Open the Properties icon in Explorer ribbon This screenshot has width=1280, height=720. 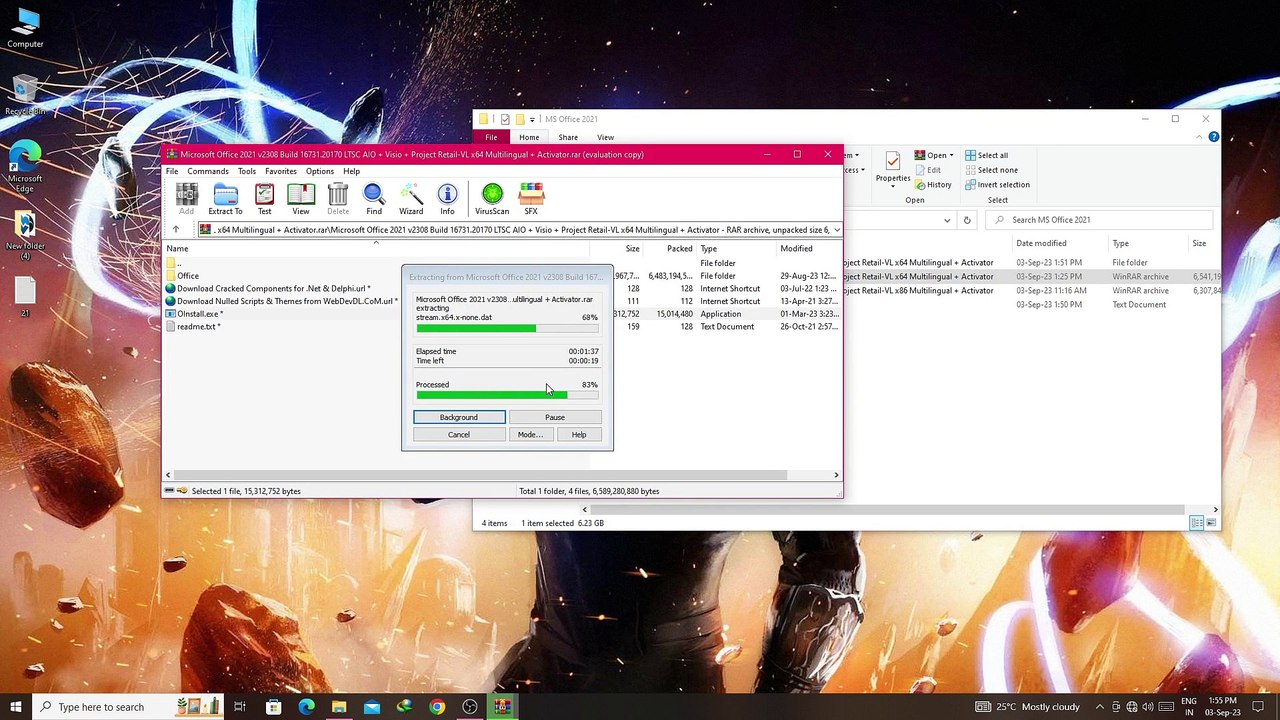[x=892, y=167]
